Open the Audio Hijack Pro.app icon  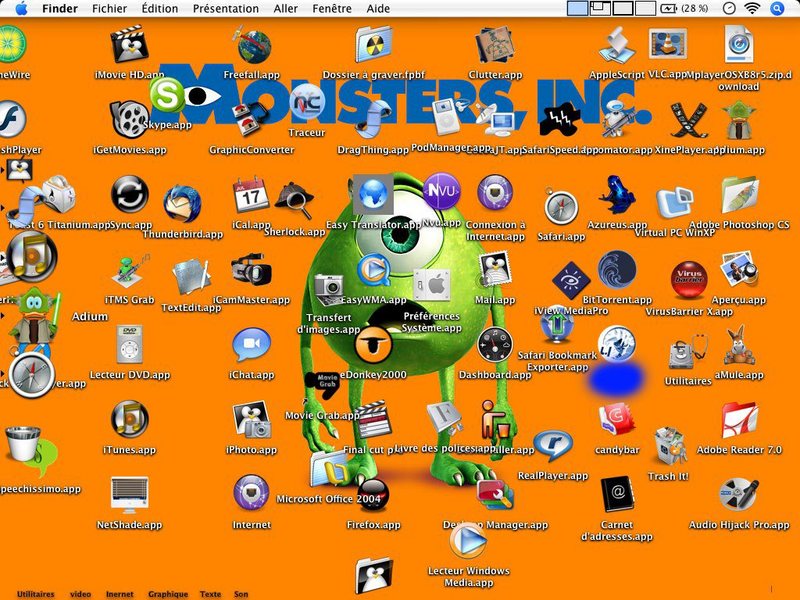[x=739, y=494]
